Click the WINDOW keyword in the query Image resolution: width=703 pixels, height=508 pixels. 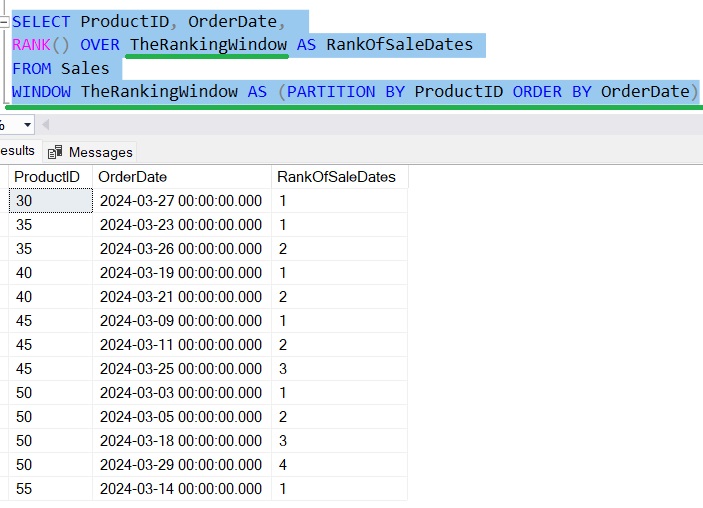[x=41, y=91]
